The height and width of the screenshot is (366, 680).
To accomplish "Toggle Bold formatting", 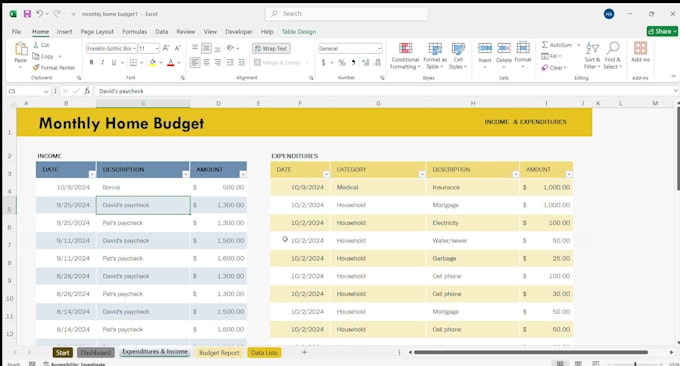I will coord(92,63).
